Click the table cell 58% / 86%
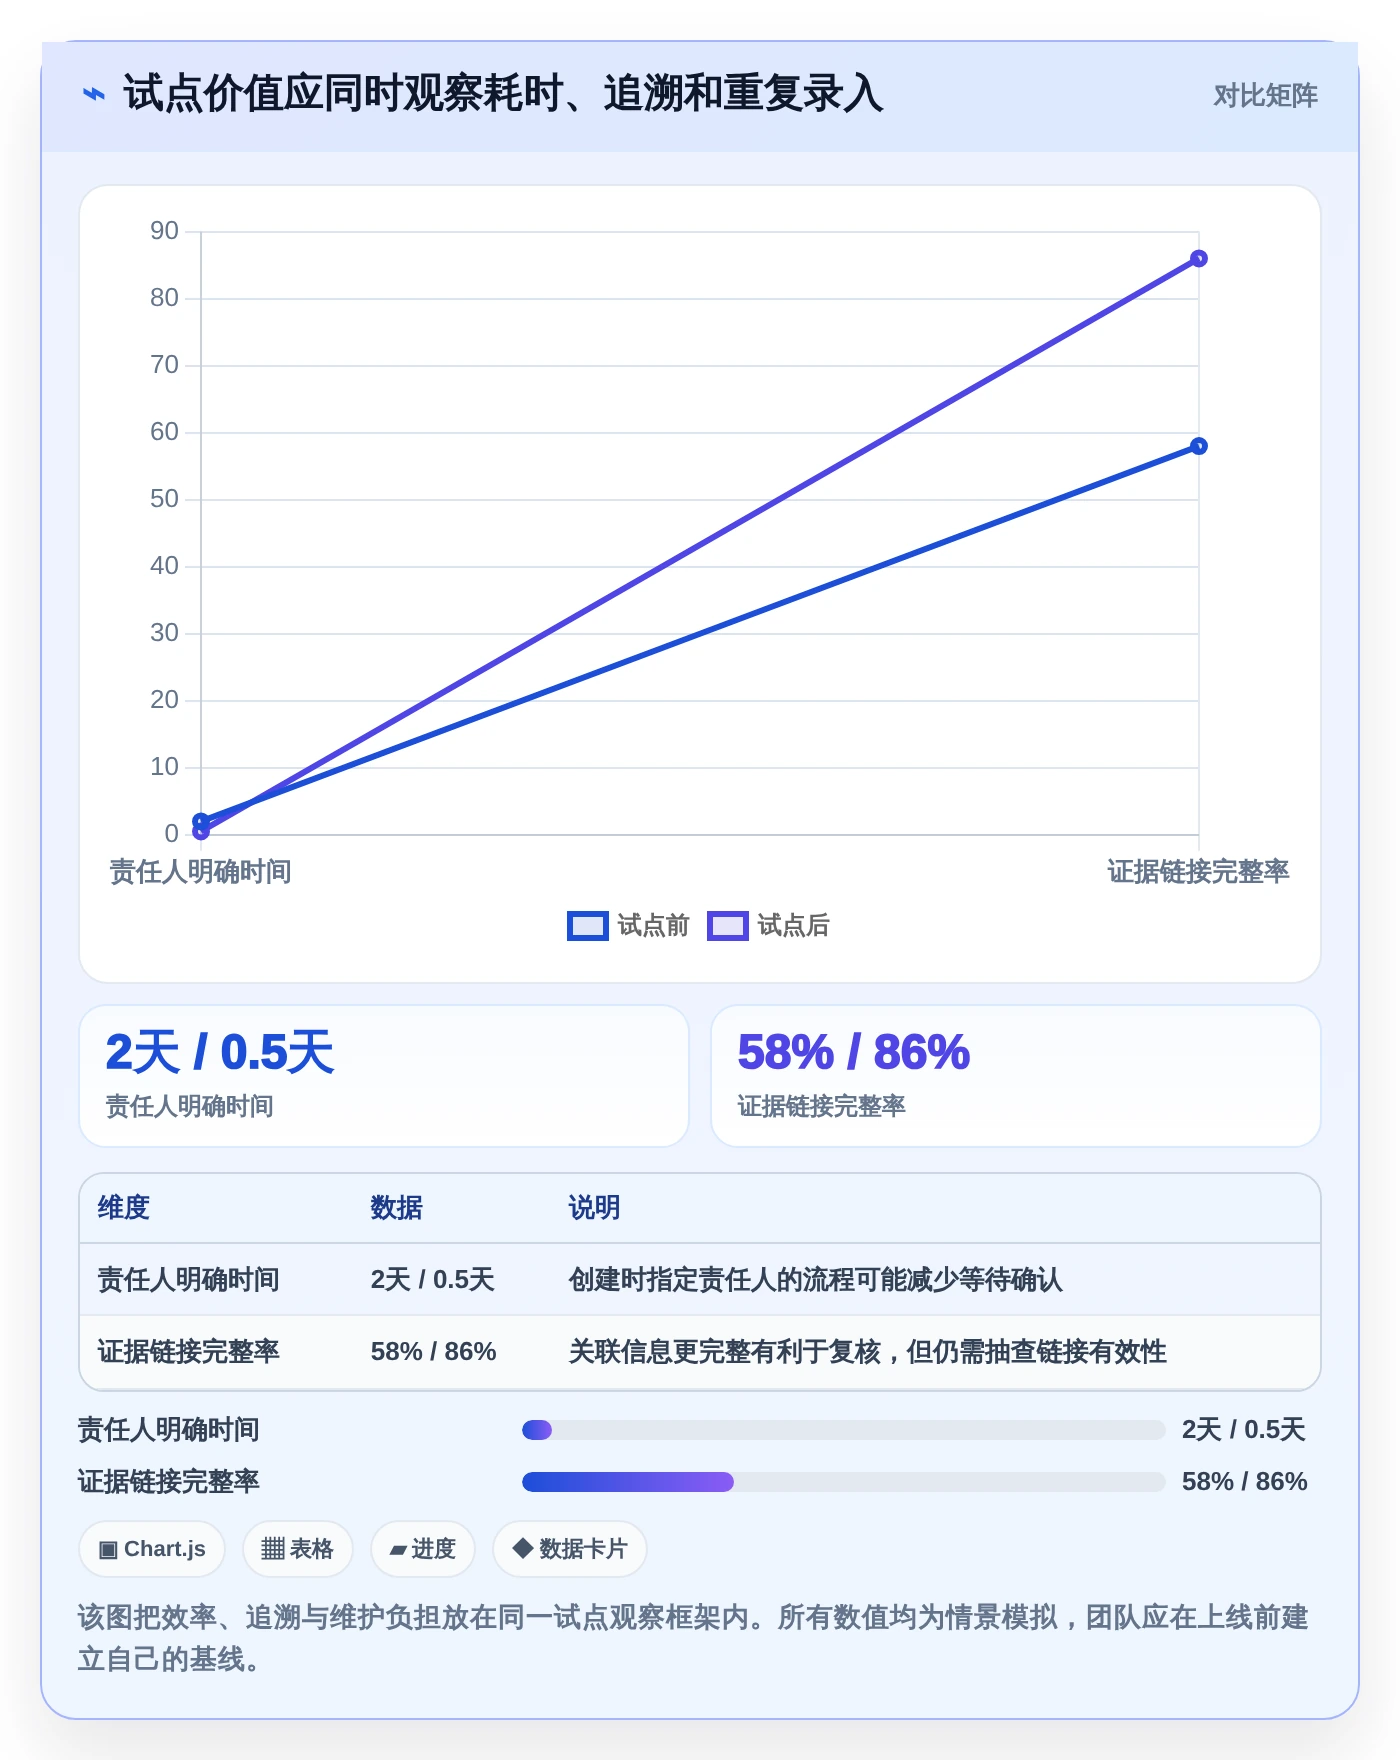Image resolution: width=1400 pixels, height=1760 pixels. pos(433,1352)
